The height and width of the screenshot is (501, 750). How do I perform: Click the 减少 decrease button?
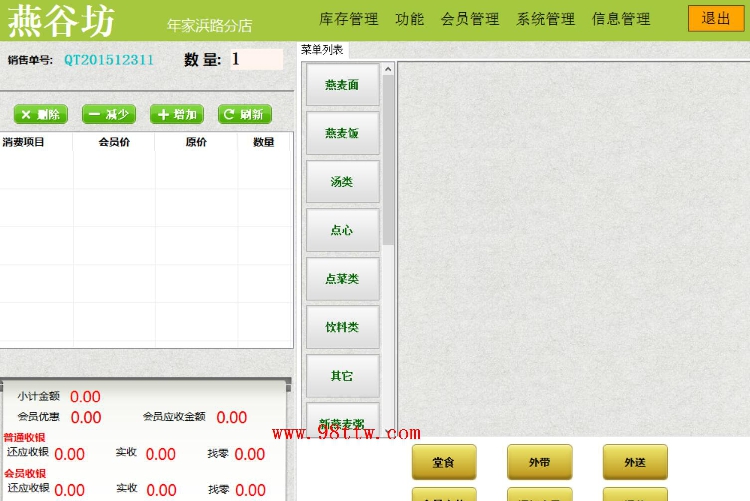coord(109,114)
